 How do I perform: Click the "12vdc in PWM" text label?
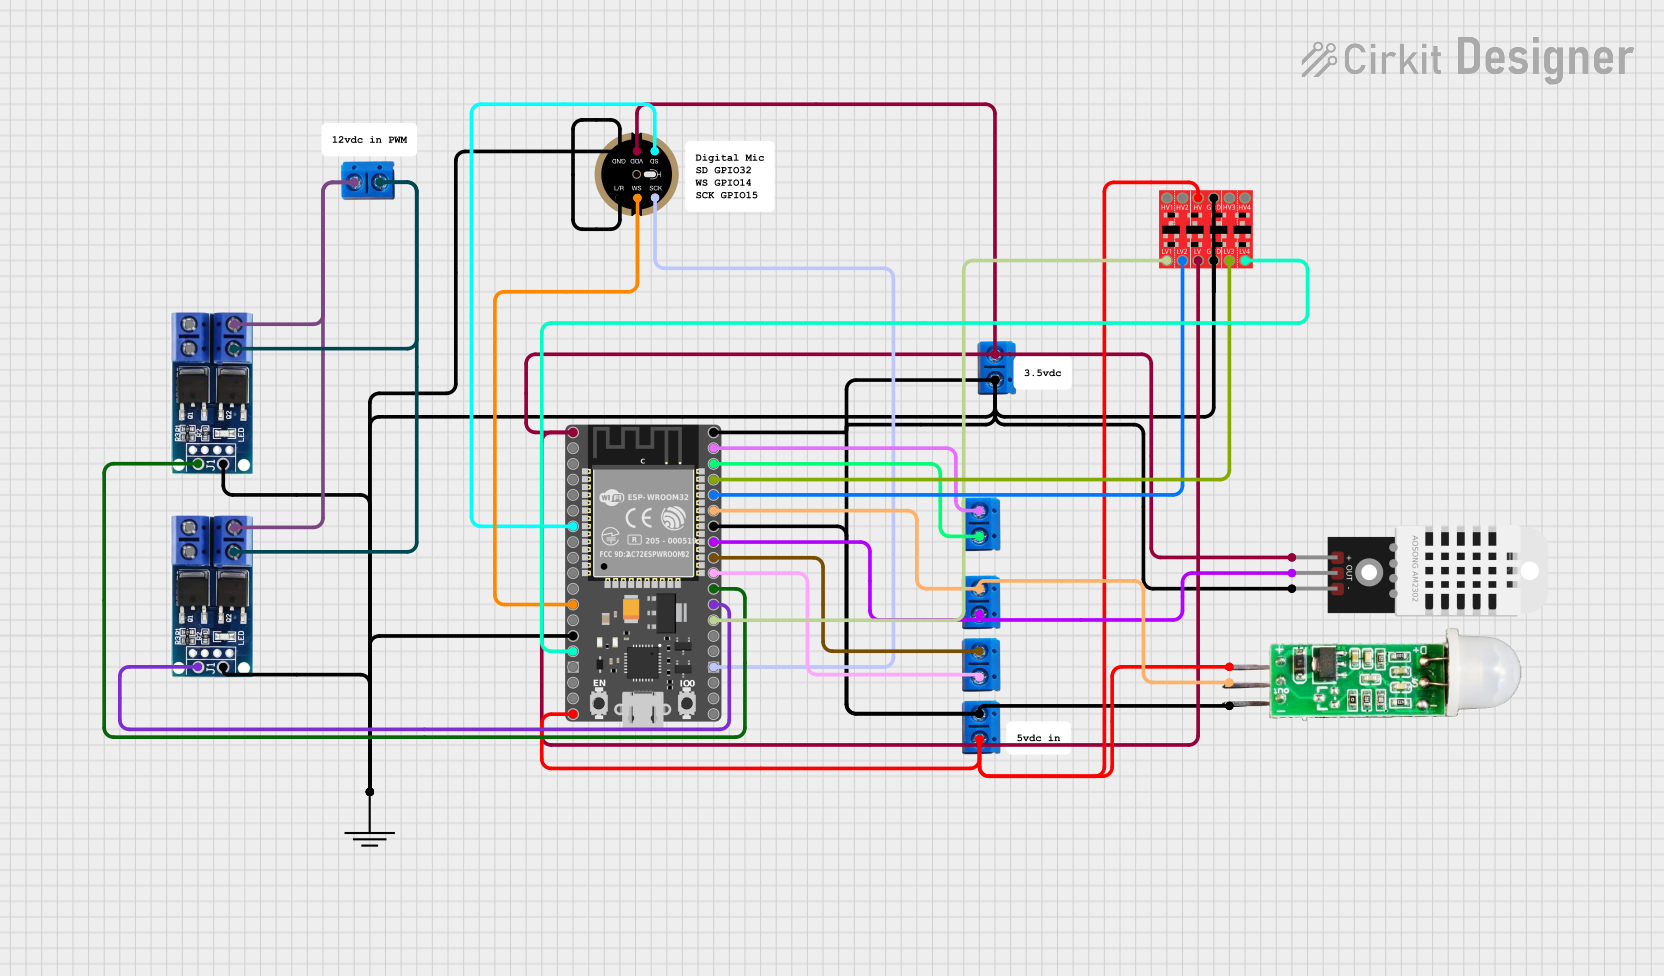369,140
